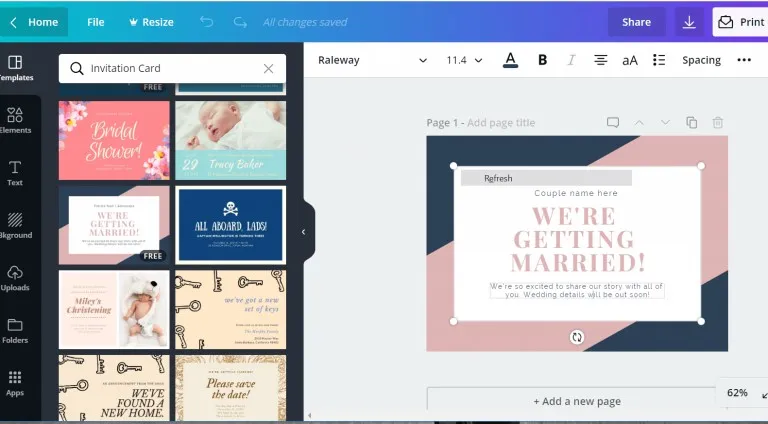Select the Miley's Christening template

(114, 309)
